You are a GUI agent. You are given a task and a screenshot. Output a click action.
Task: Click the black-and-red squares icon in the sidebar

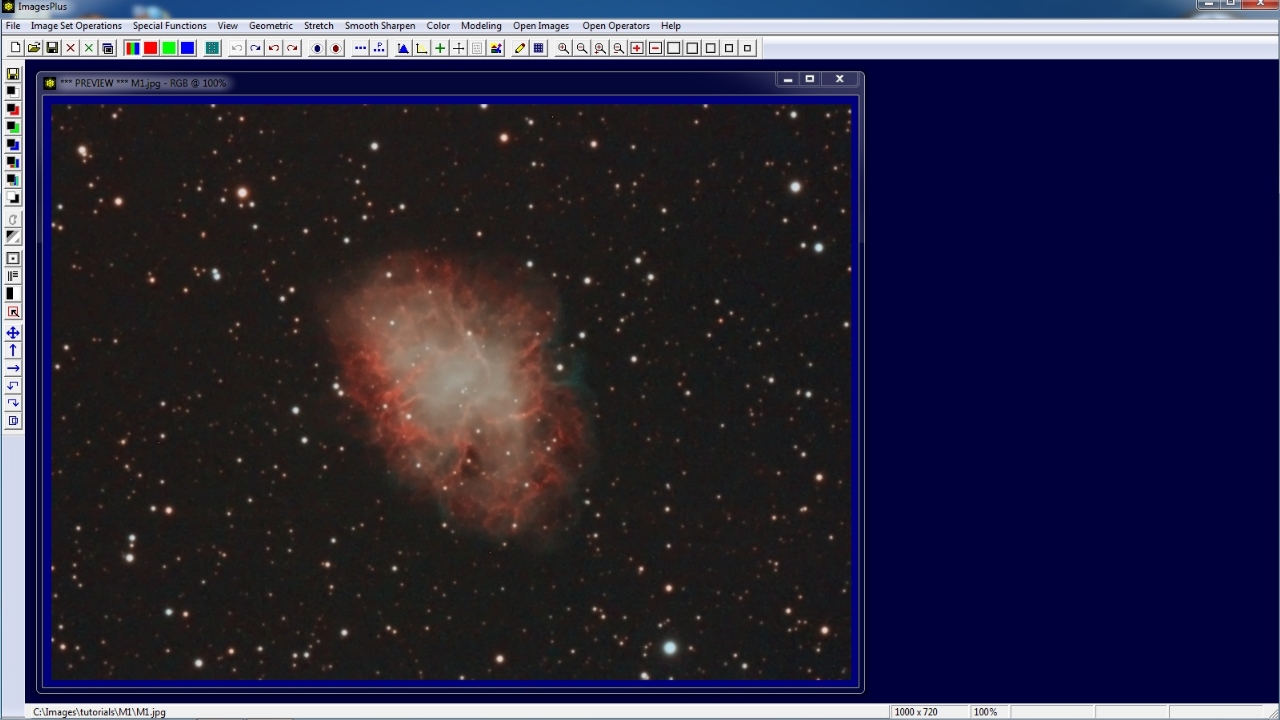[x=13, y=109]
